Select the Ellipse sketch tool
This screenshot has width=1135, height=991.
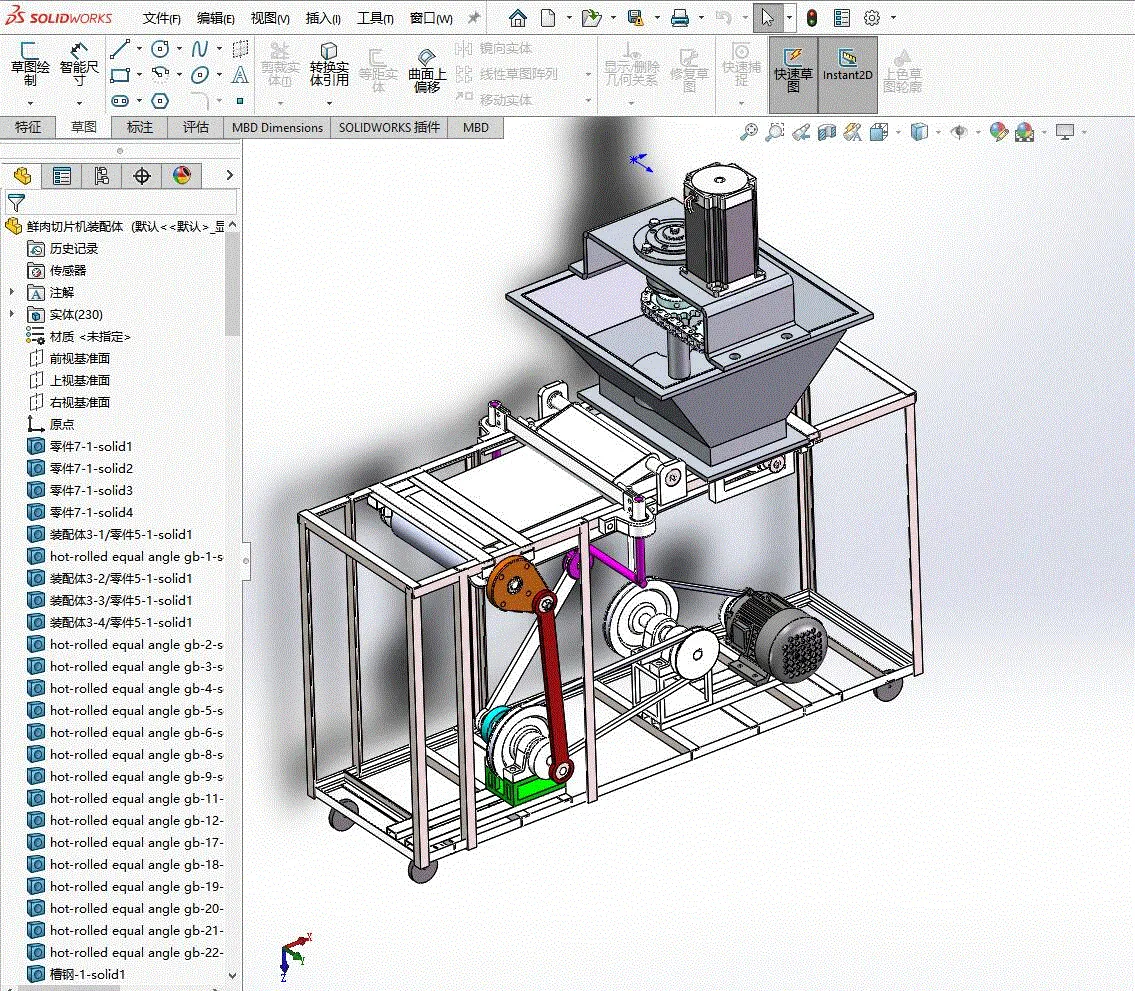[200, 75]
